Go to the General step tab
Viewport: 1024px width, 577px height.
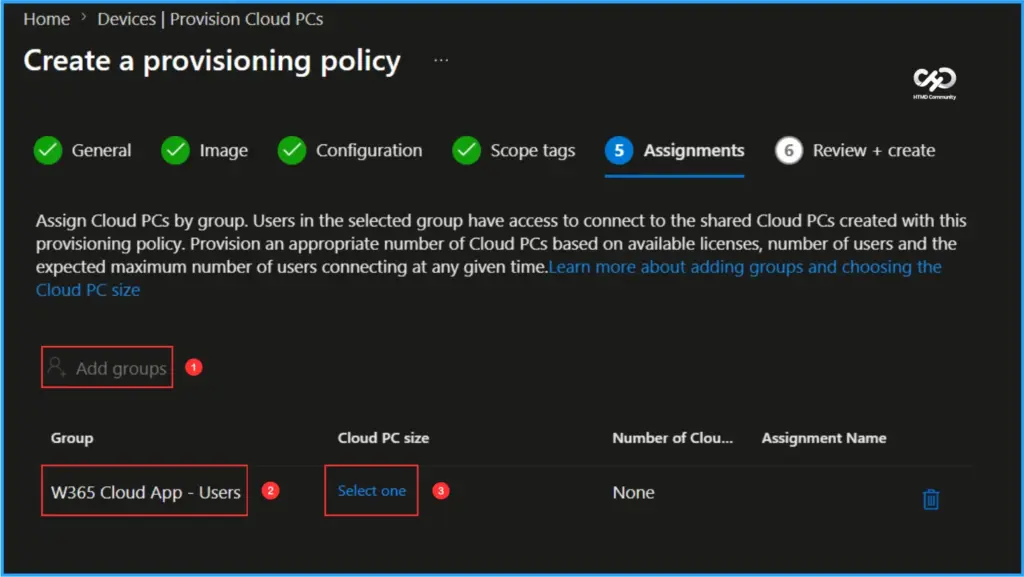pyautogui.click(x=82, y=150)
